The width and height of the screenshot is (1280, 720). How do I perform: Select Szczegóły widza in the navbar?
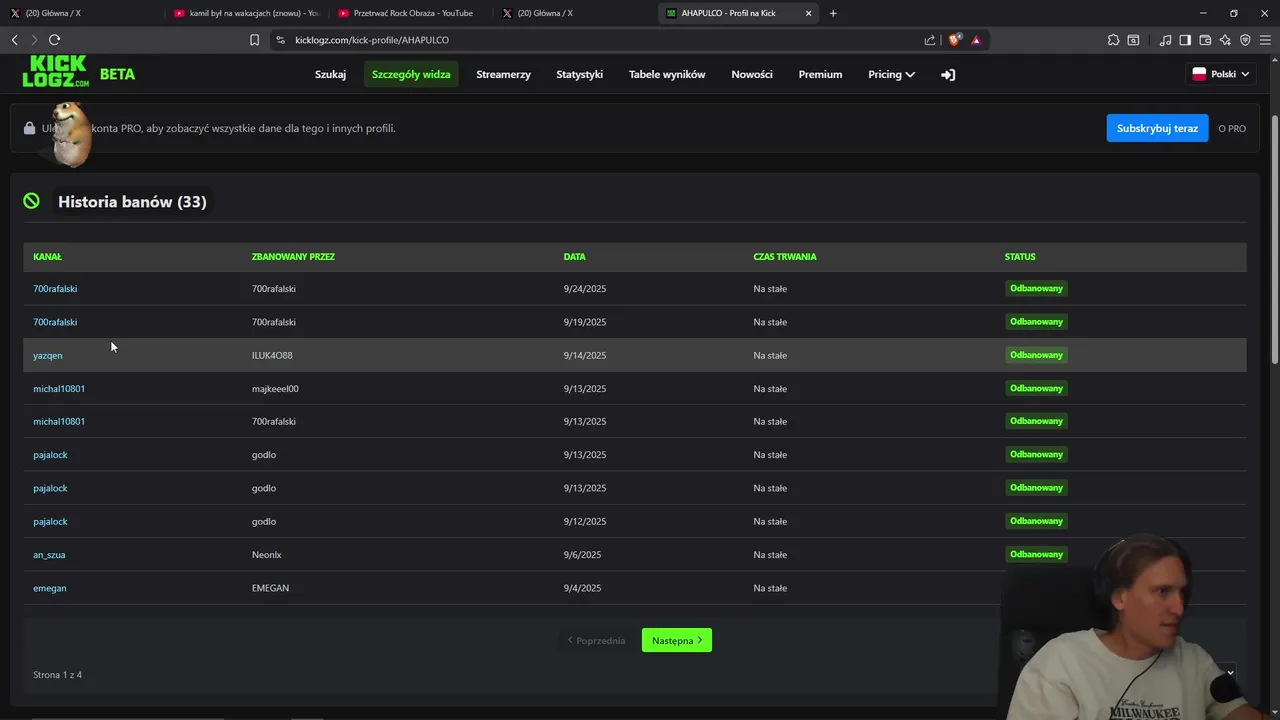[x=411, y=74]
